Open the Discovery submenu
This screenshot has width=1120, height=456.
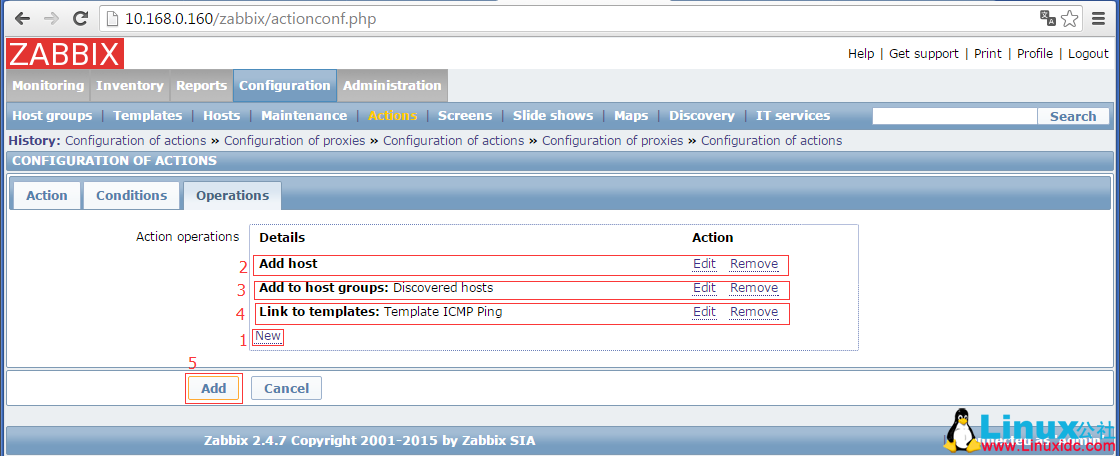click(x=701, y=116)
